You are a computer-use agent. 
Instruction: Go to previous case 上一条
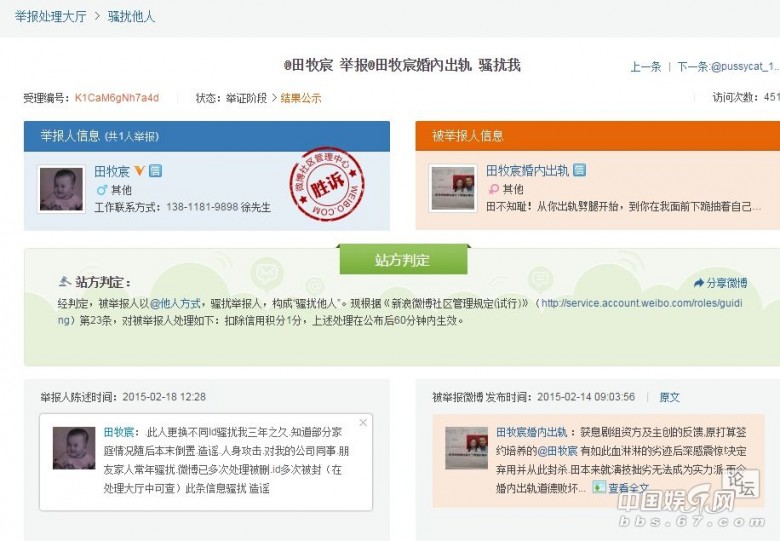pyautogui.click(x=645, y=67)
